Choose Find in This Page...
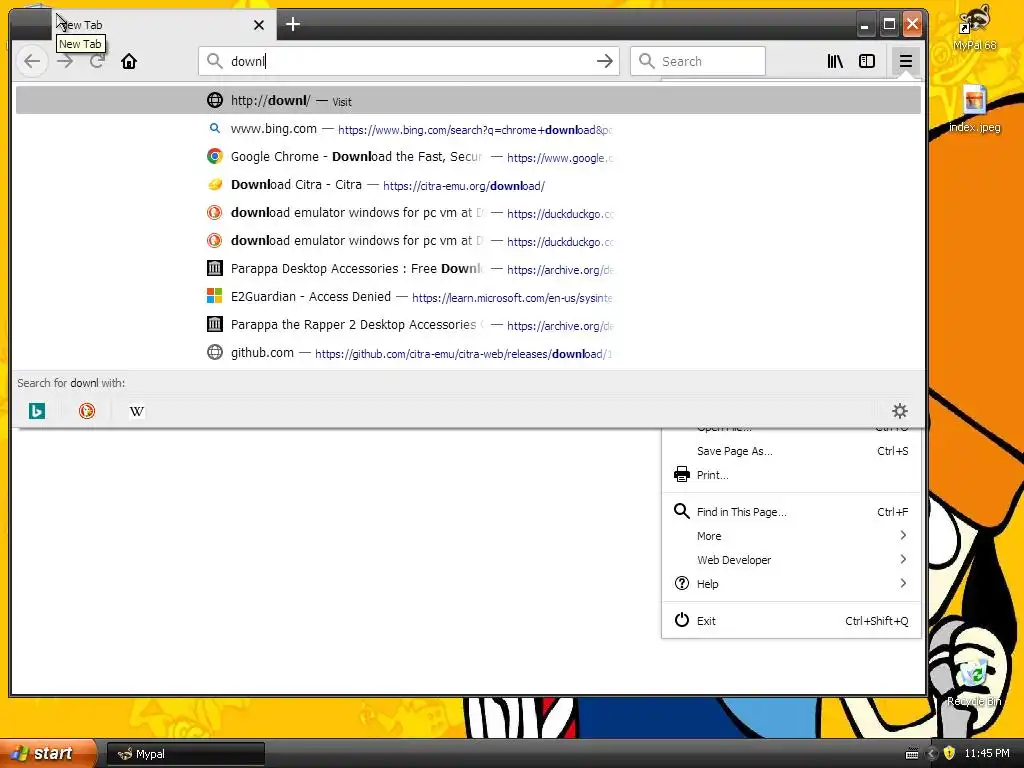 point(791,512)
